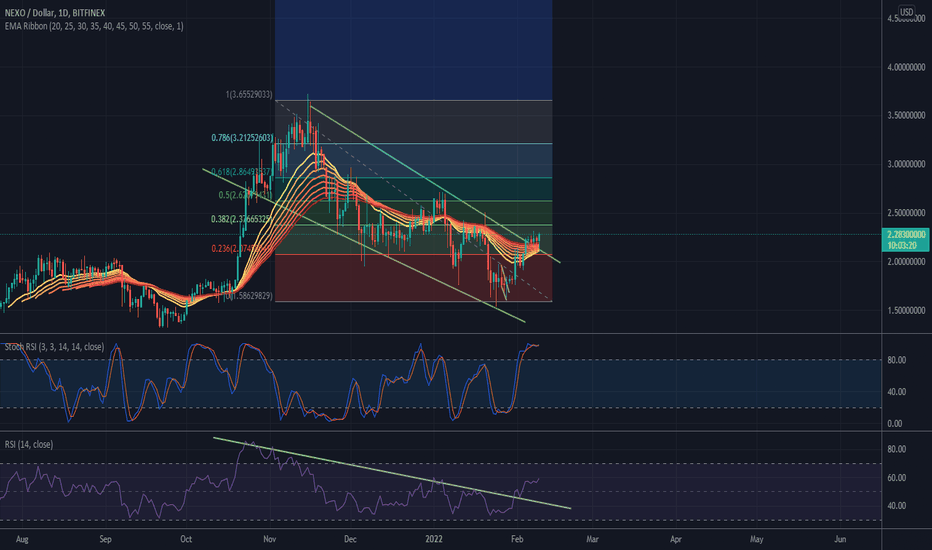Click the Mar label on time axis
This screenshot has width=932, height=550.
[593, 537]
